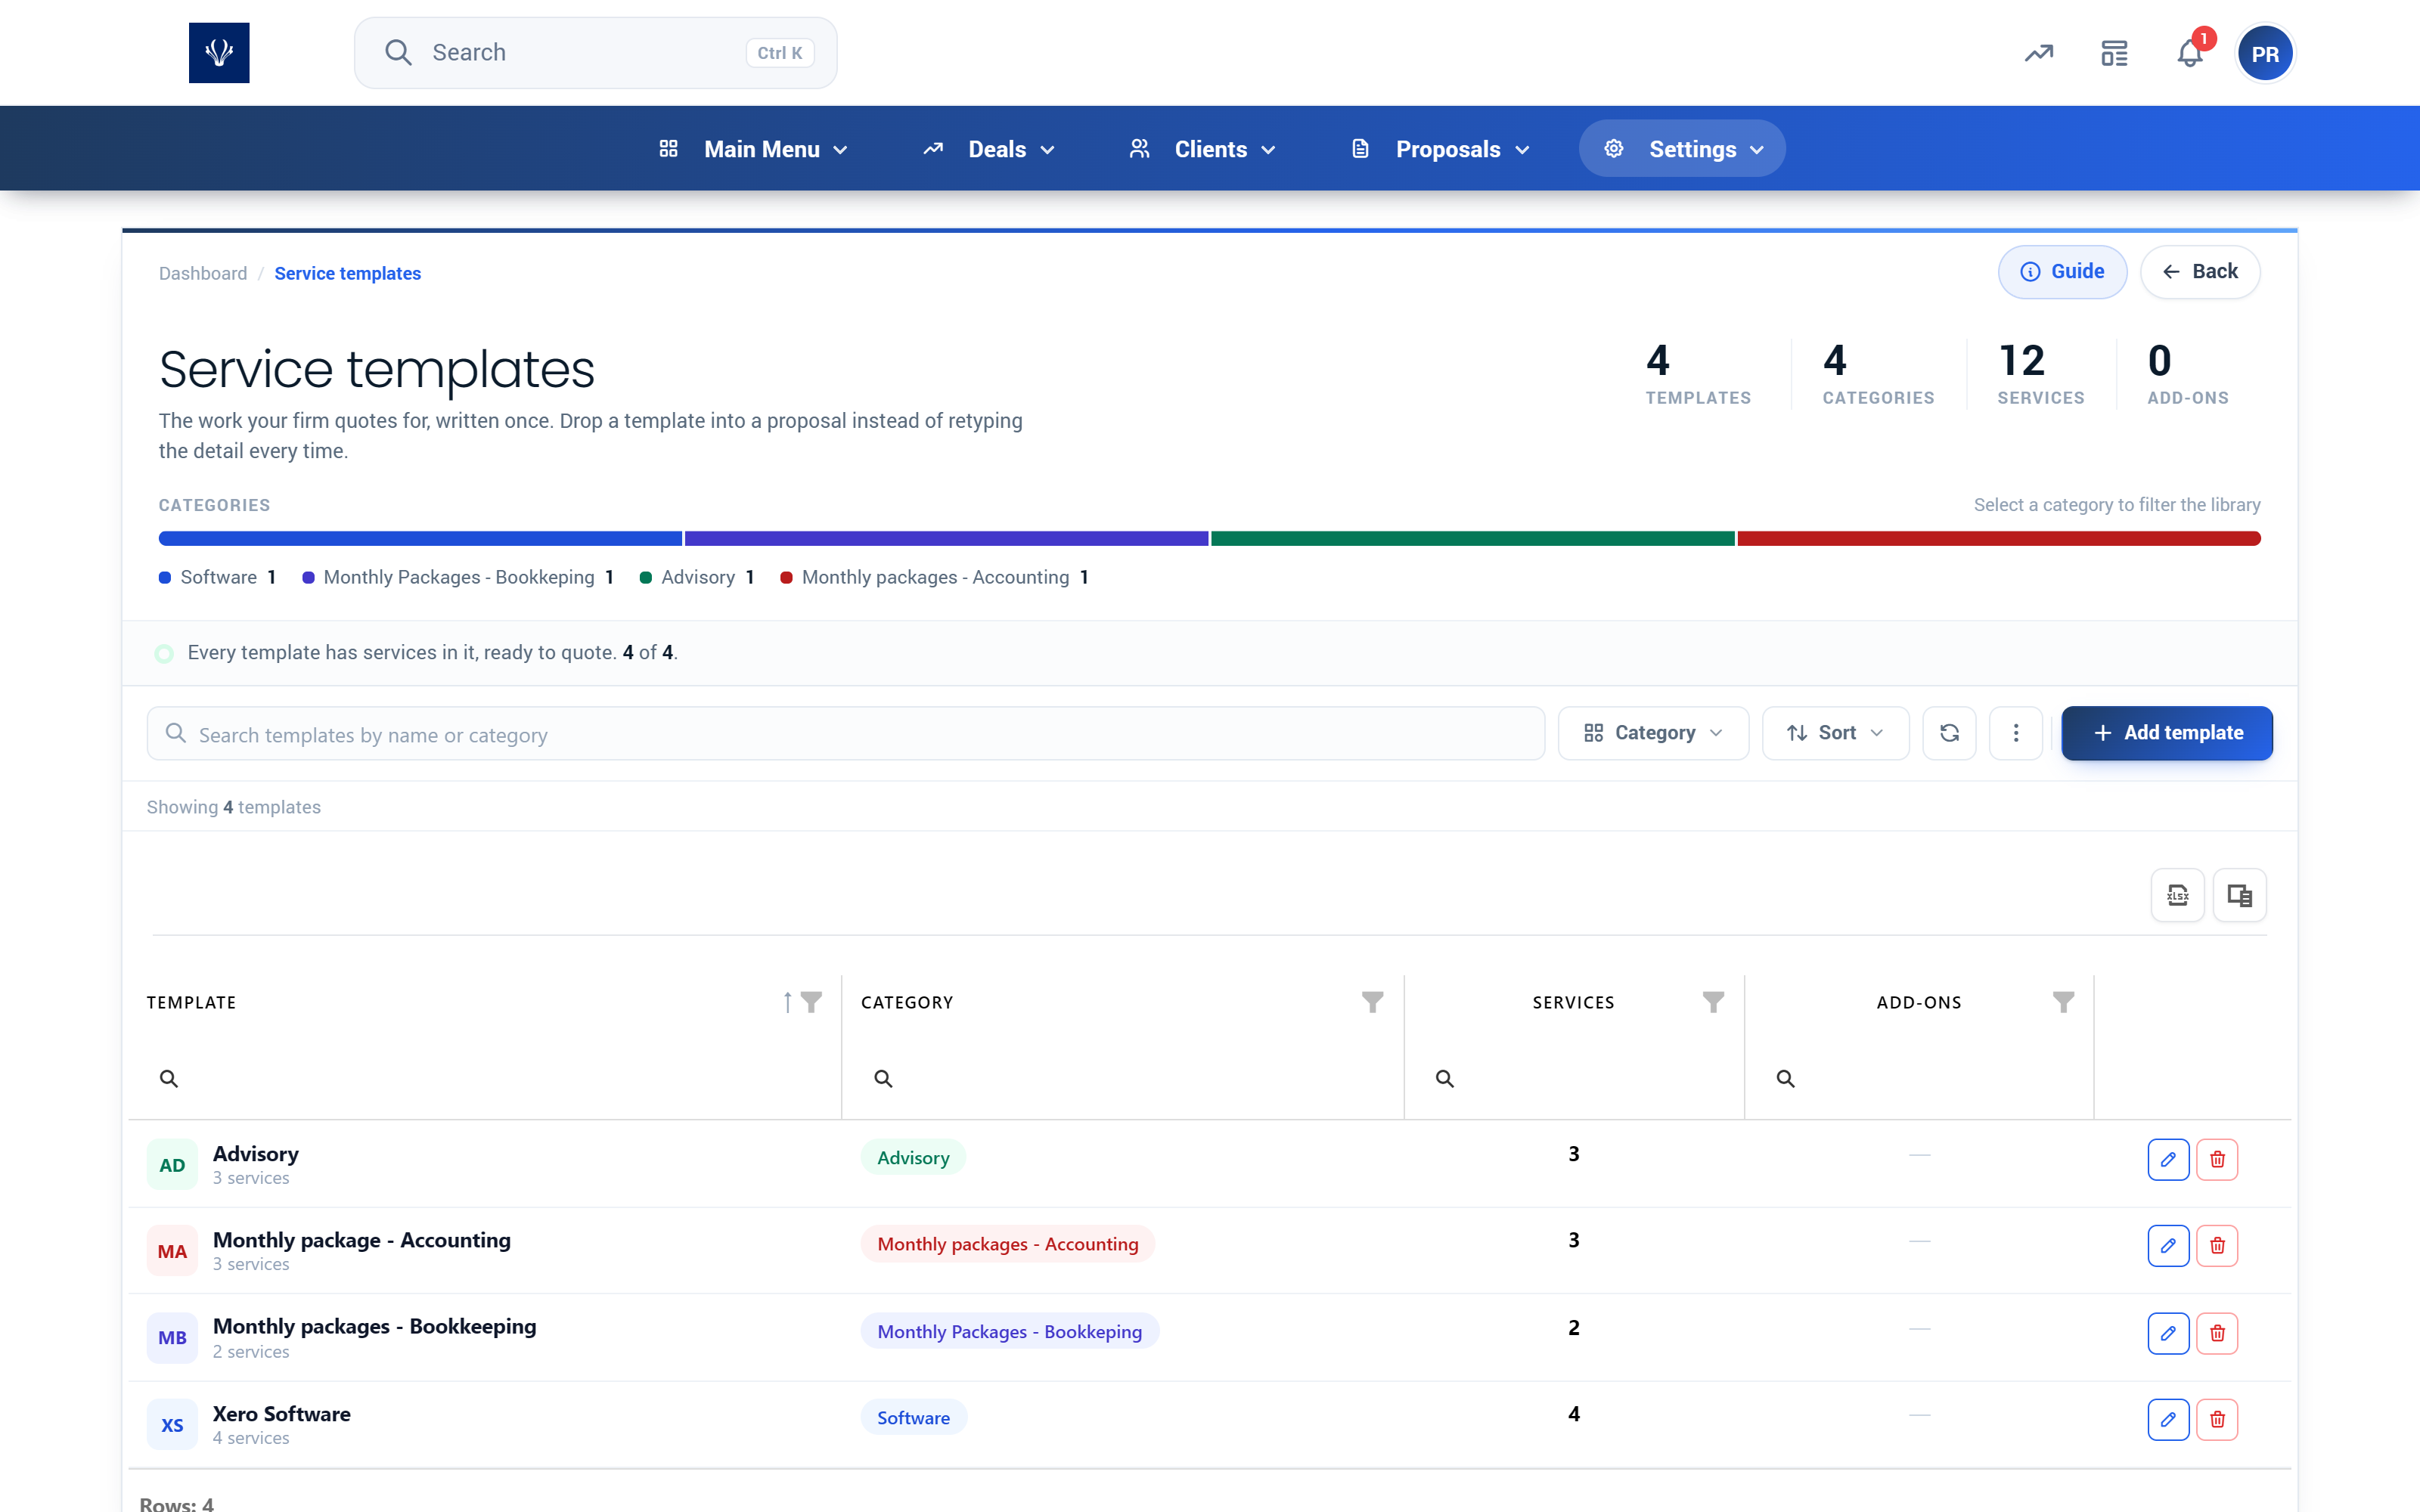Filter by Advisory category legend item
This screenshot has height=1512, width=2420.
[697, 577]
